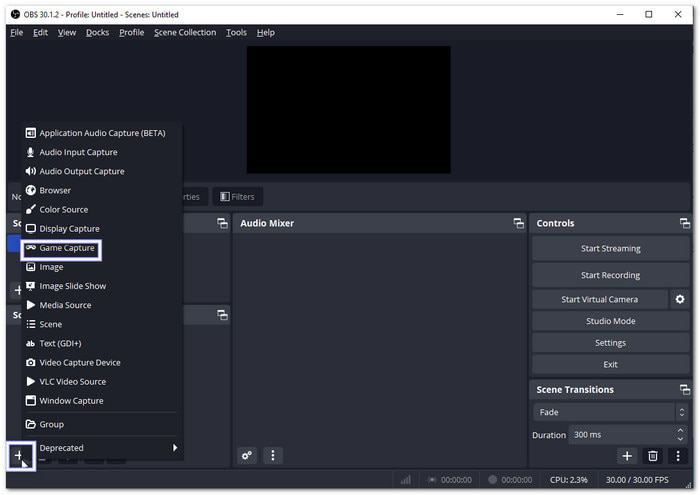The image size is (700, 495).
Task: Open advanced audio properties gears icon
Action: click(x=247, y=456)
